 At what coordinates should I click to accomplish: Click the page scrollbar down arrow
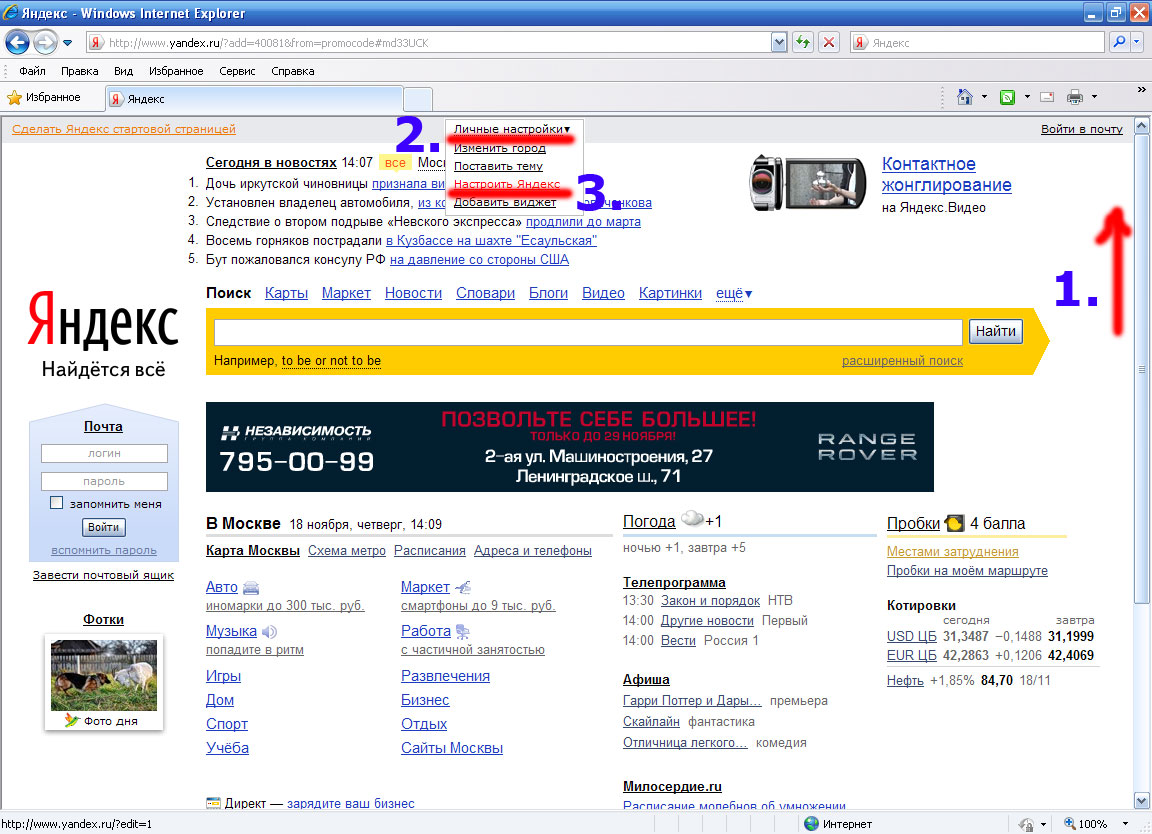[x=1142, y=800]
